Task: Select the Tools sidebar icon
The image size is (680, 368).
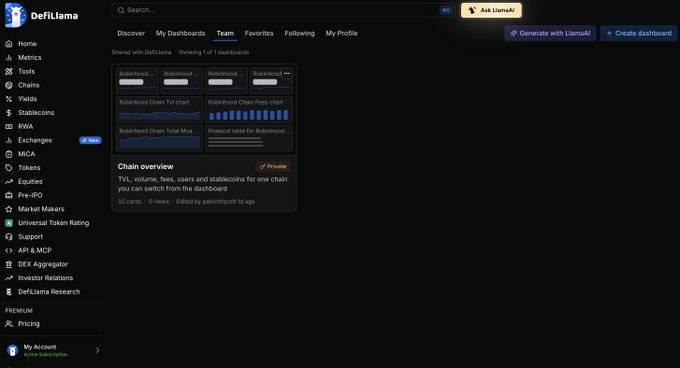Action: pos(9,72)
